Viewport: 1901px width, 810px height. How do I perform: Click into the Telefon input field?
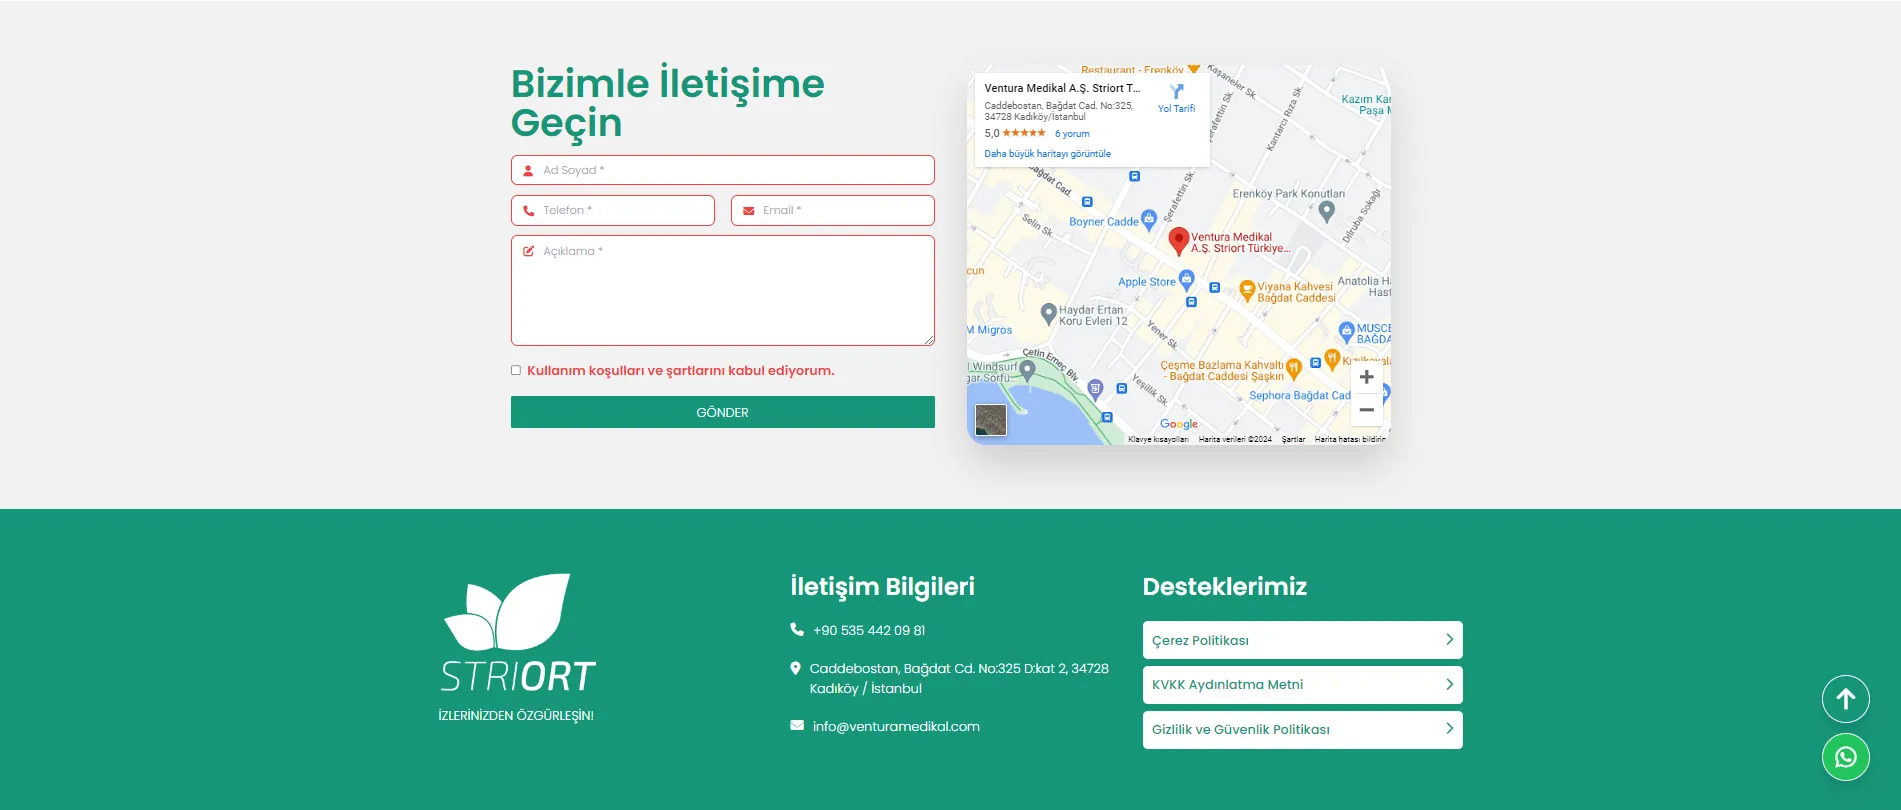(612, 210)
